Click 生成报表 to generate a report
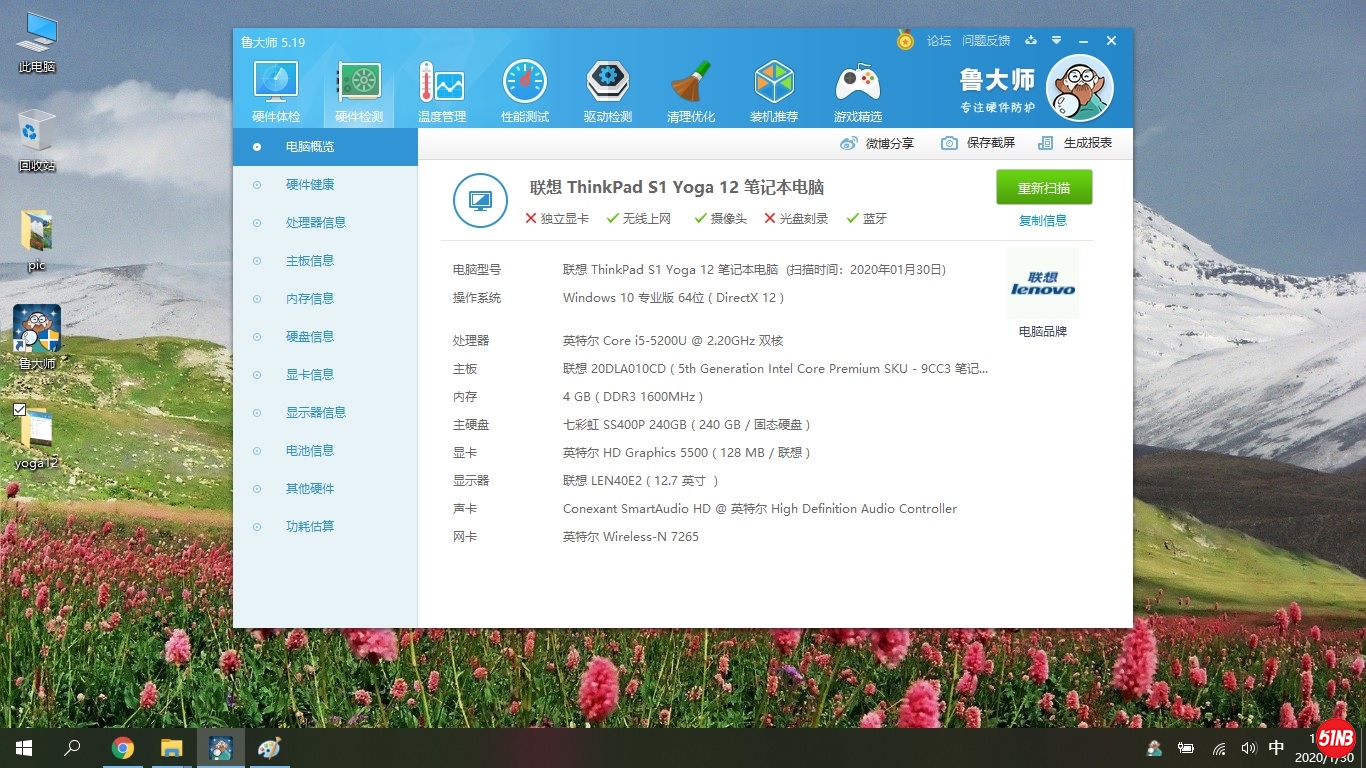This screenshot has width=1366, height=768. point(1075,143)
